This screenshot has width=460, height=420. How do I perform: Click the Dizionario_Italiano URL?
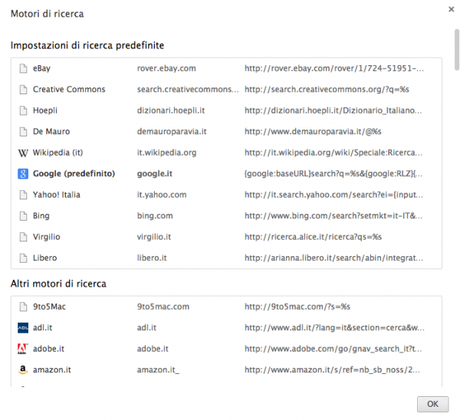coord(333,110)
